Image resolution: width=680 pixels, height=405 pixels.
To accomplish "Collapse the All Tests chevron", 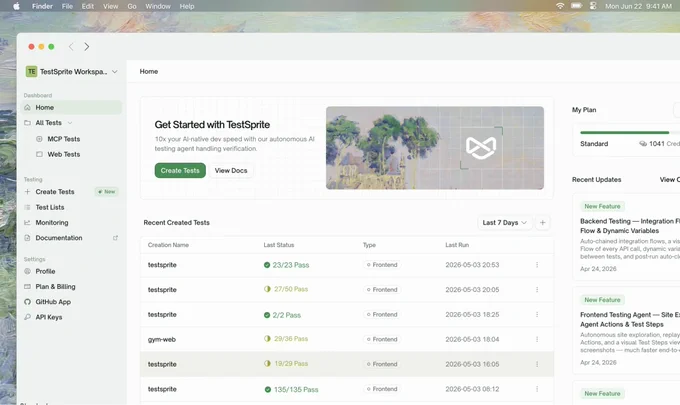I will tap(70, 123).
